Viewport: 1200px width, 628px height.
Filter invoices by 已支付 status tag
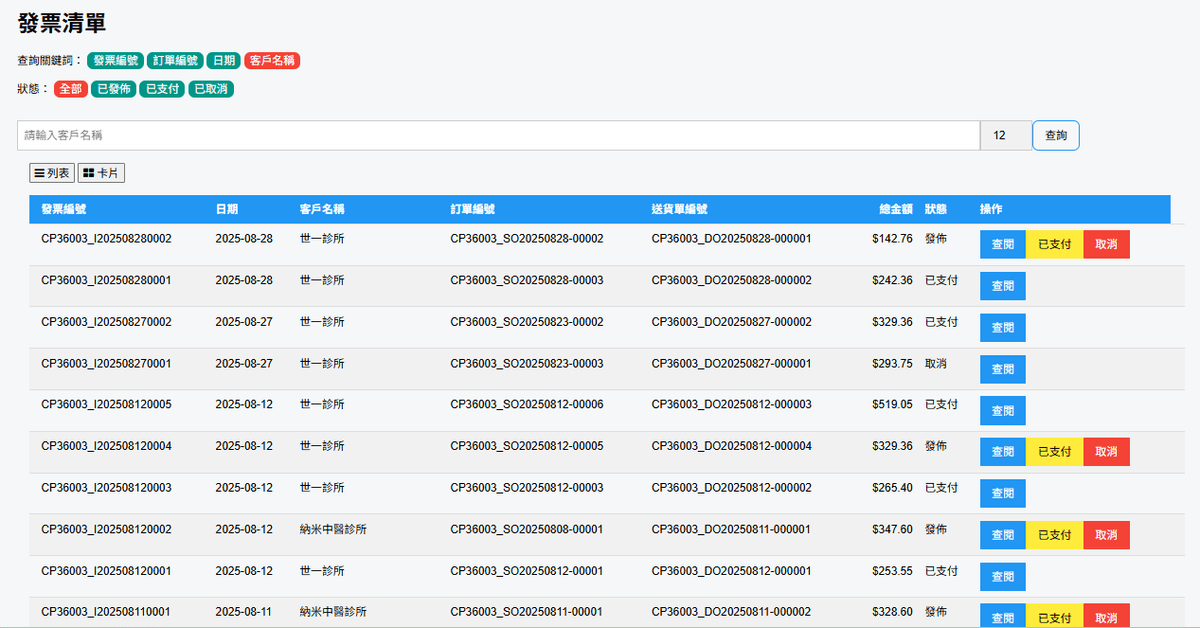pyautogui.click(x=162, y=89)
